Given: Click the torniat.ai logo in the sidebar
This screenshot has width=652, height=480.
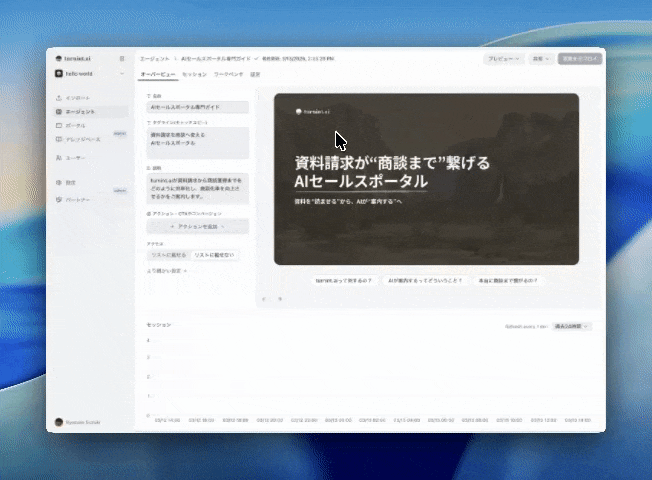Looking at the screenshot, I should point(73,59).
